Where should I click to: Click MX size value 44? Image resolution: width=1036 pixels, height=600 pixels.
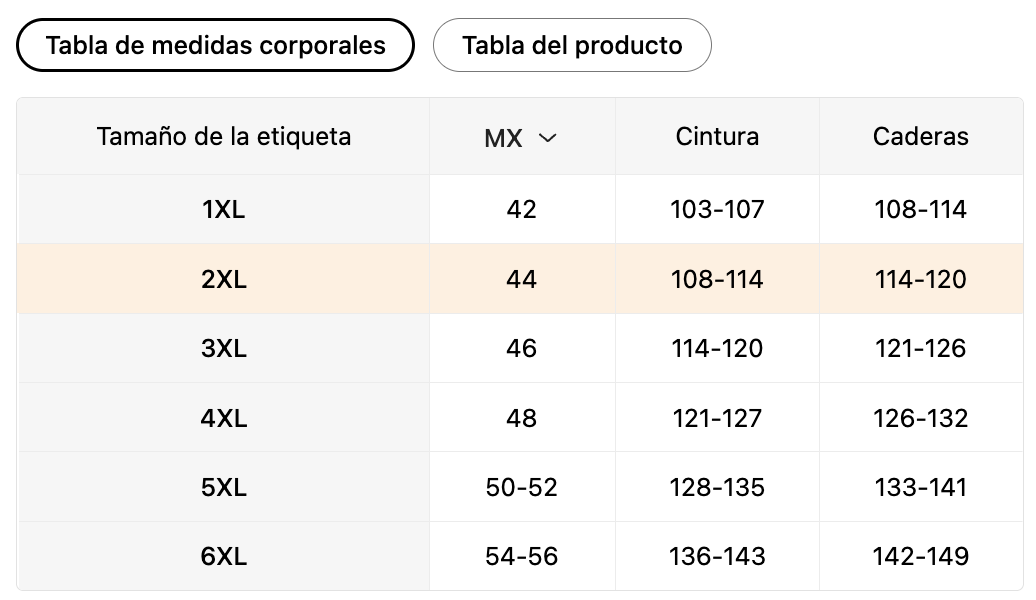point(521,279)
